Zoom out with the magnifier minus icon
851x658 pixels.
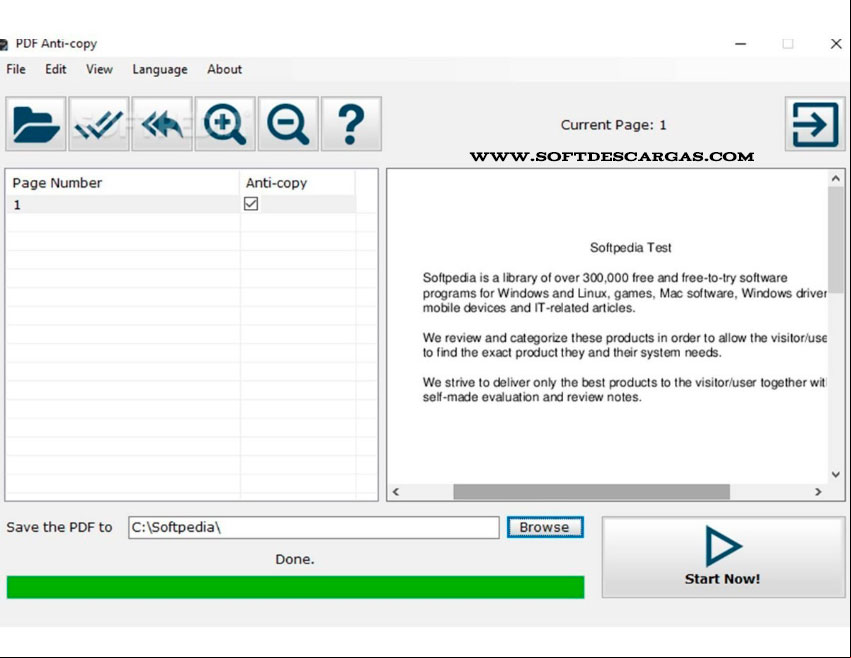click(x=288, y=124)
